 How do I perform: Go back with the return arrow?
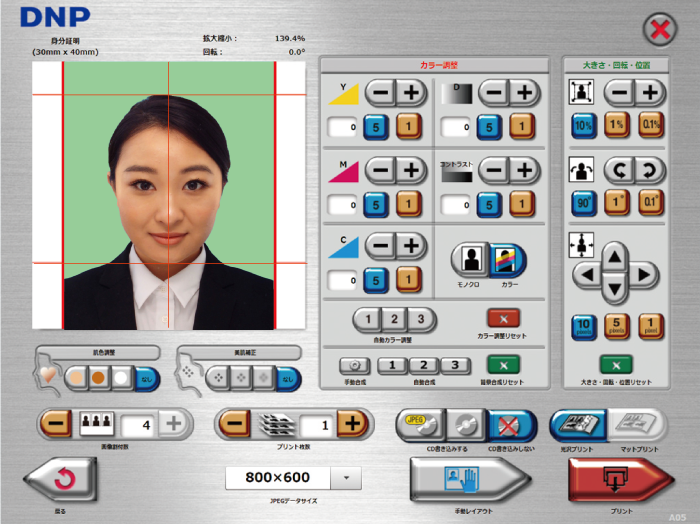click(67, 480)
